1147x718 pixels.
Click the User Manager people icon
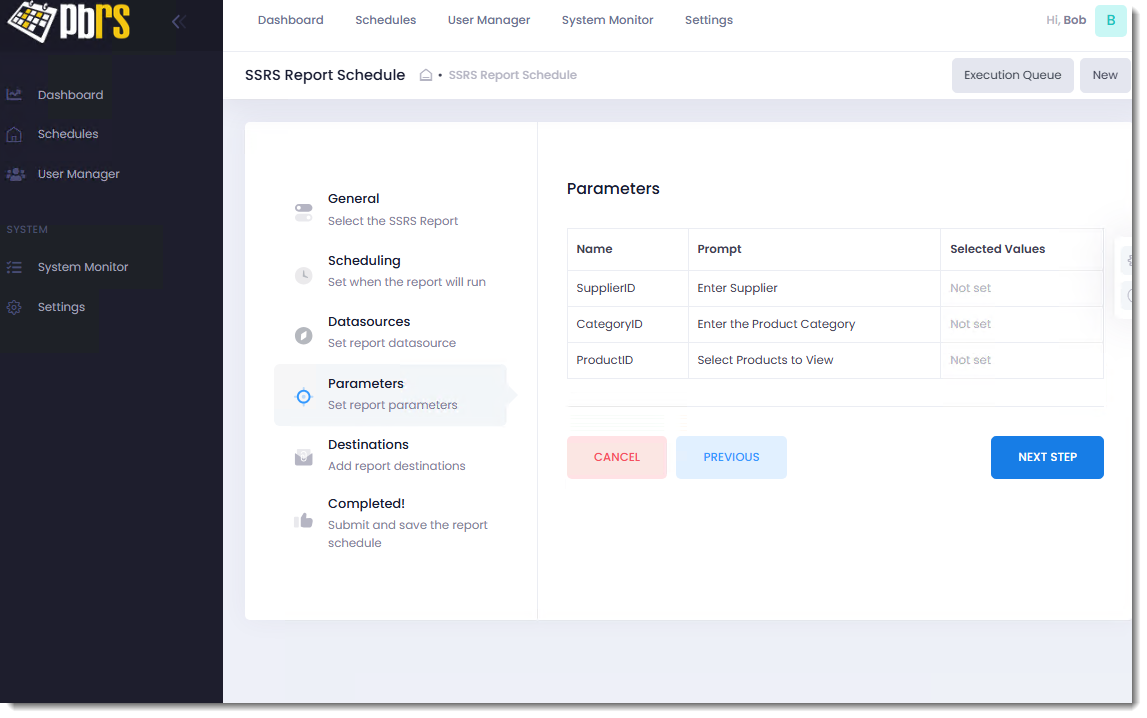coord(15,174)
